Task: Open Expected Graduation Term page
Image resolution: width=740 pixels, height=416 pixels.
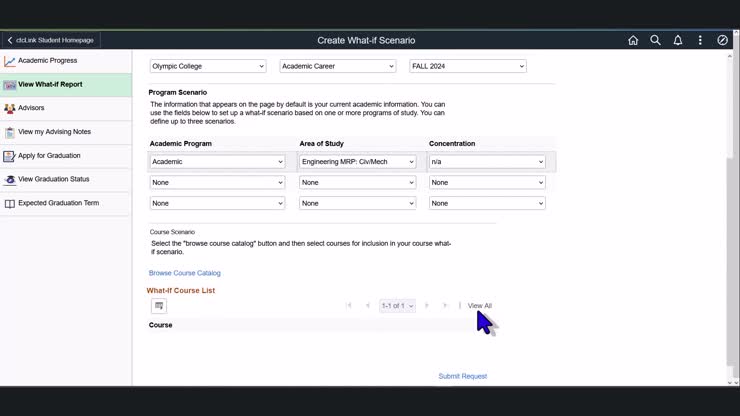Action: 58,203
